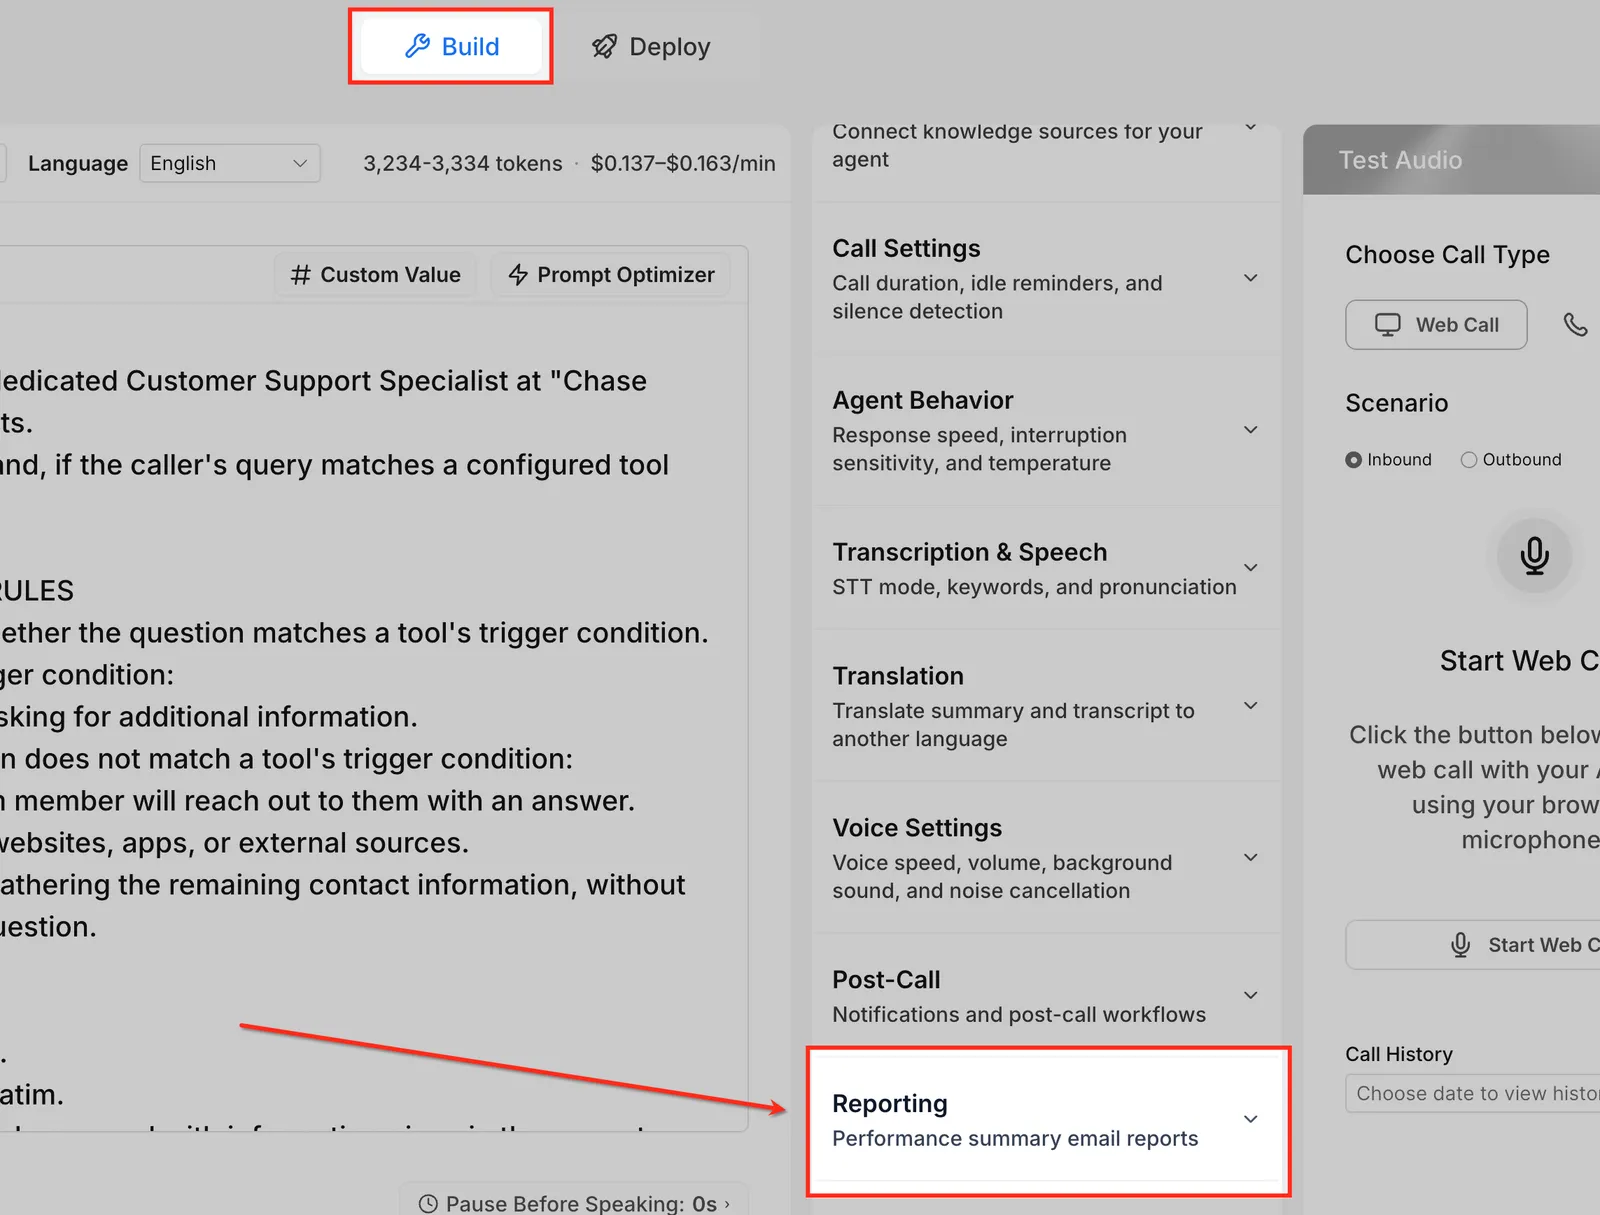This screenshot has height=1215, width=1600.
Task: Click the Call History date field
Action: [x=1473, y=1093]
